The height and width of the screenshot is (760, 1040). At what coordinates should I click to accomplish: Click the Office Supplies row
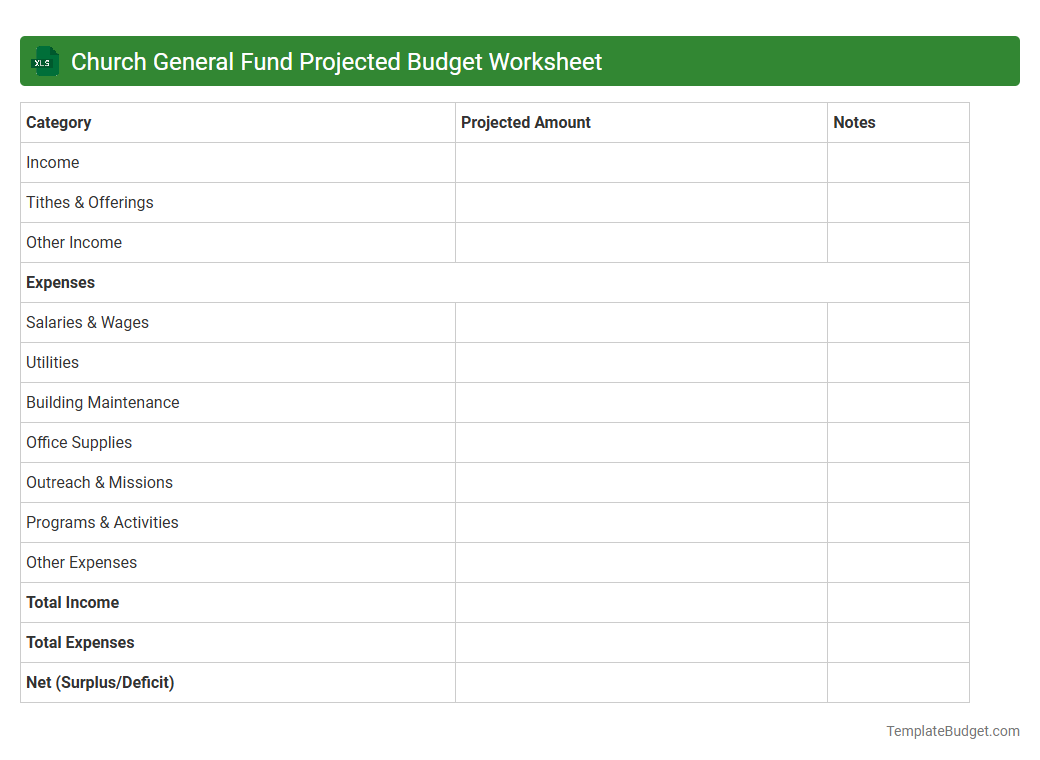[x=79, y=442]
